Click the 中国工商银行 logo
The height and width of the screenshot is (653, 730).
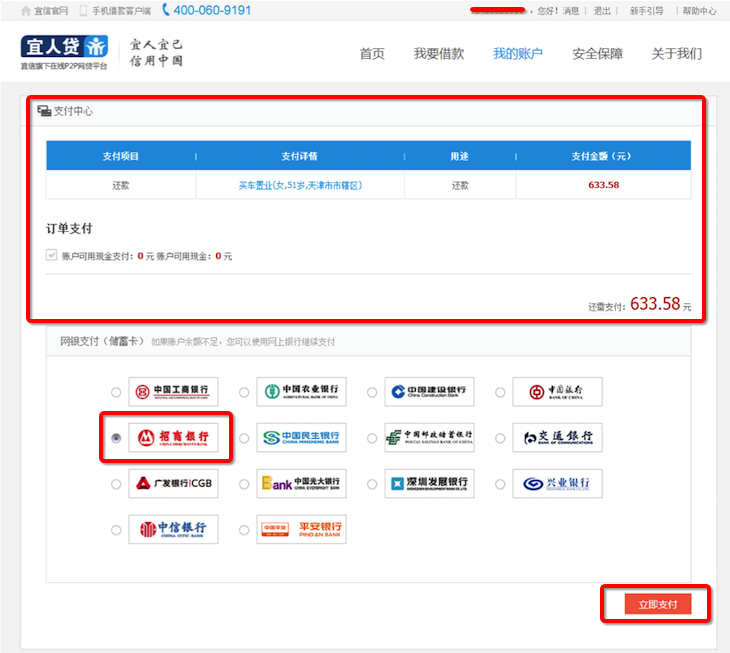tap(173, 392)
